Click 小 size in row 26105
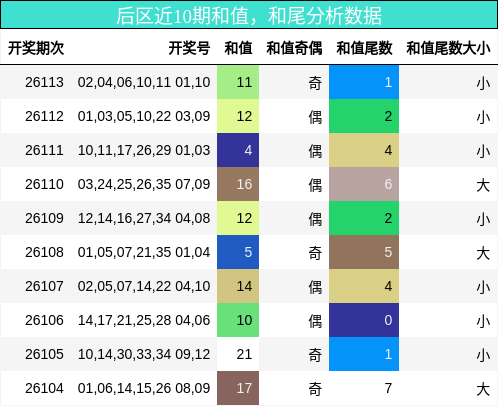 pos(483,355)
